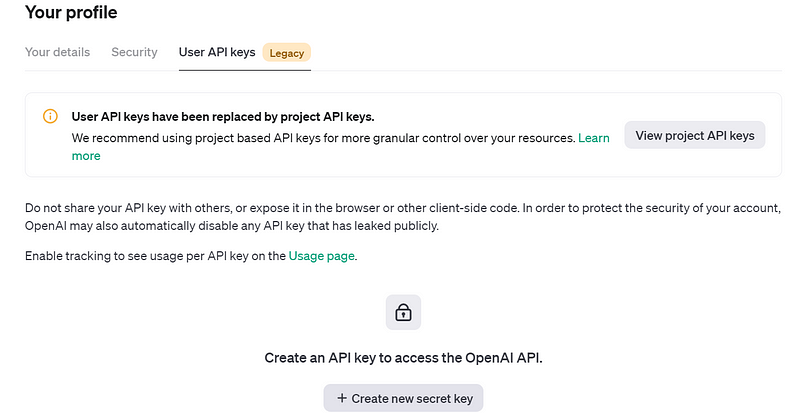Click the orange info icon in notice
The width and height of the screenshot is (788, 413).
click(x=50, y=116)
